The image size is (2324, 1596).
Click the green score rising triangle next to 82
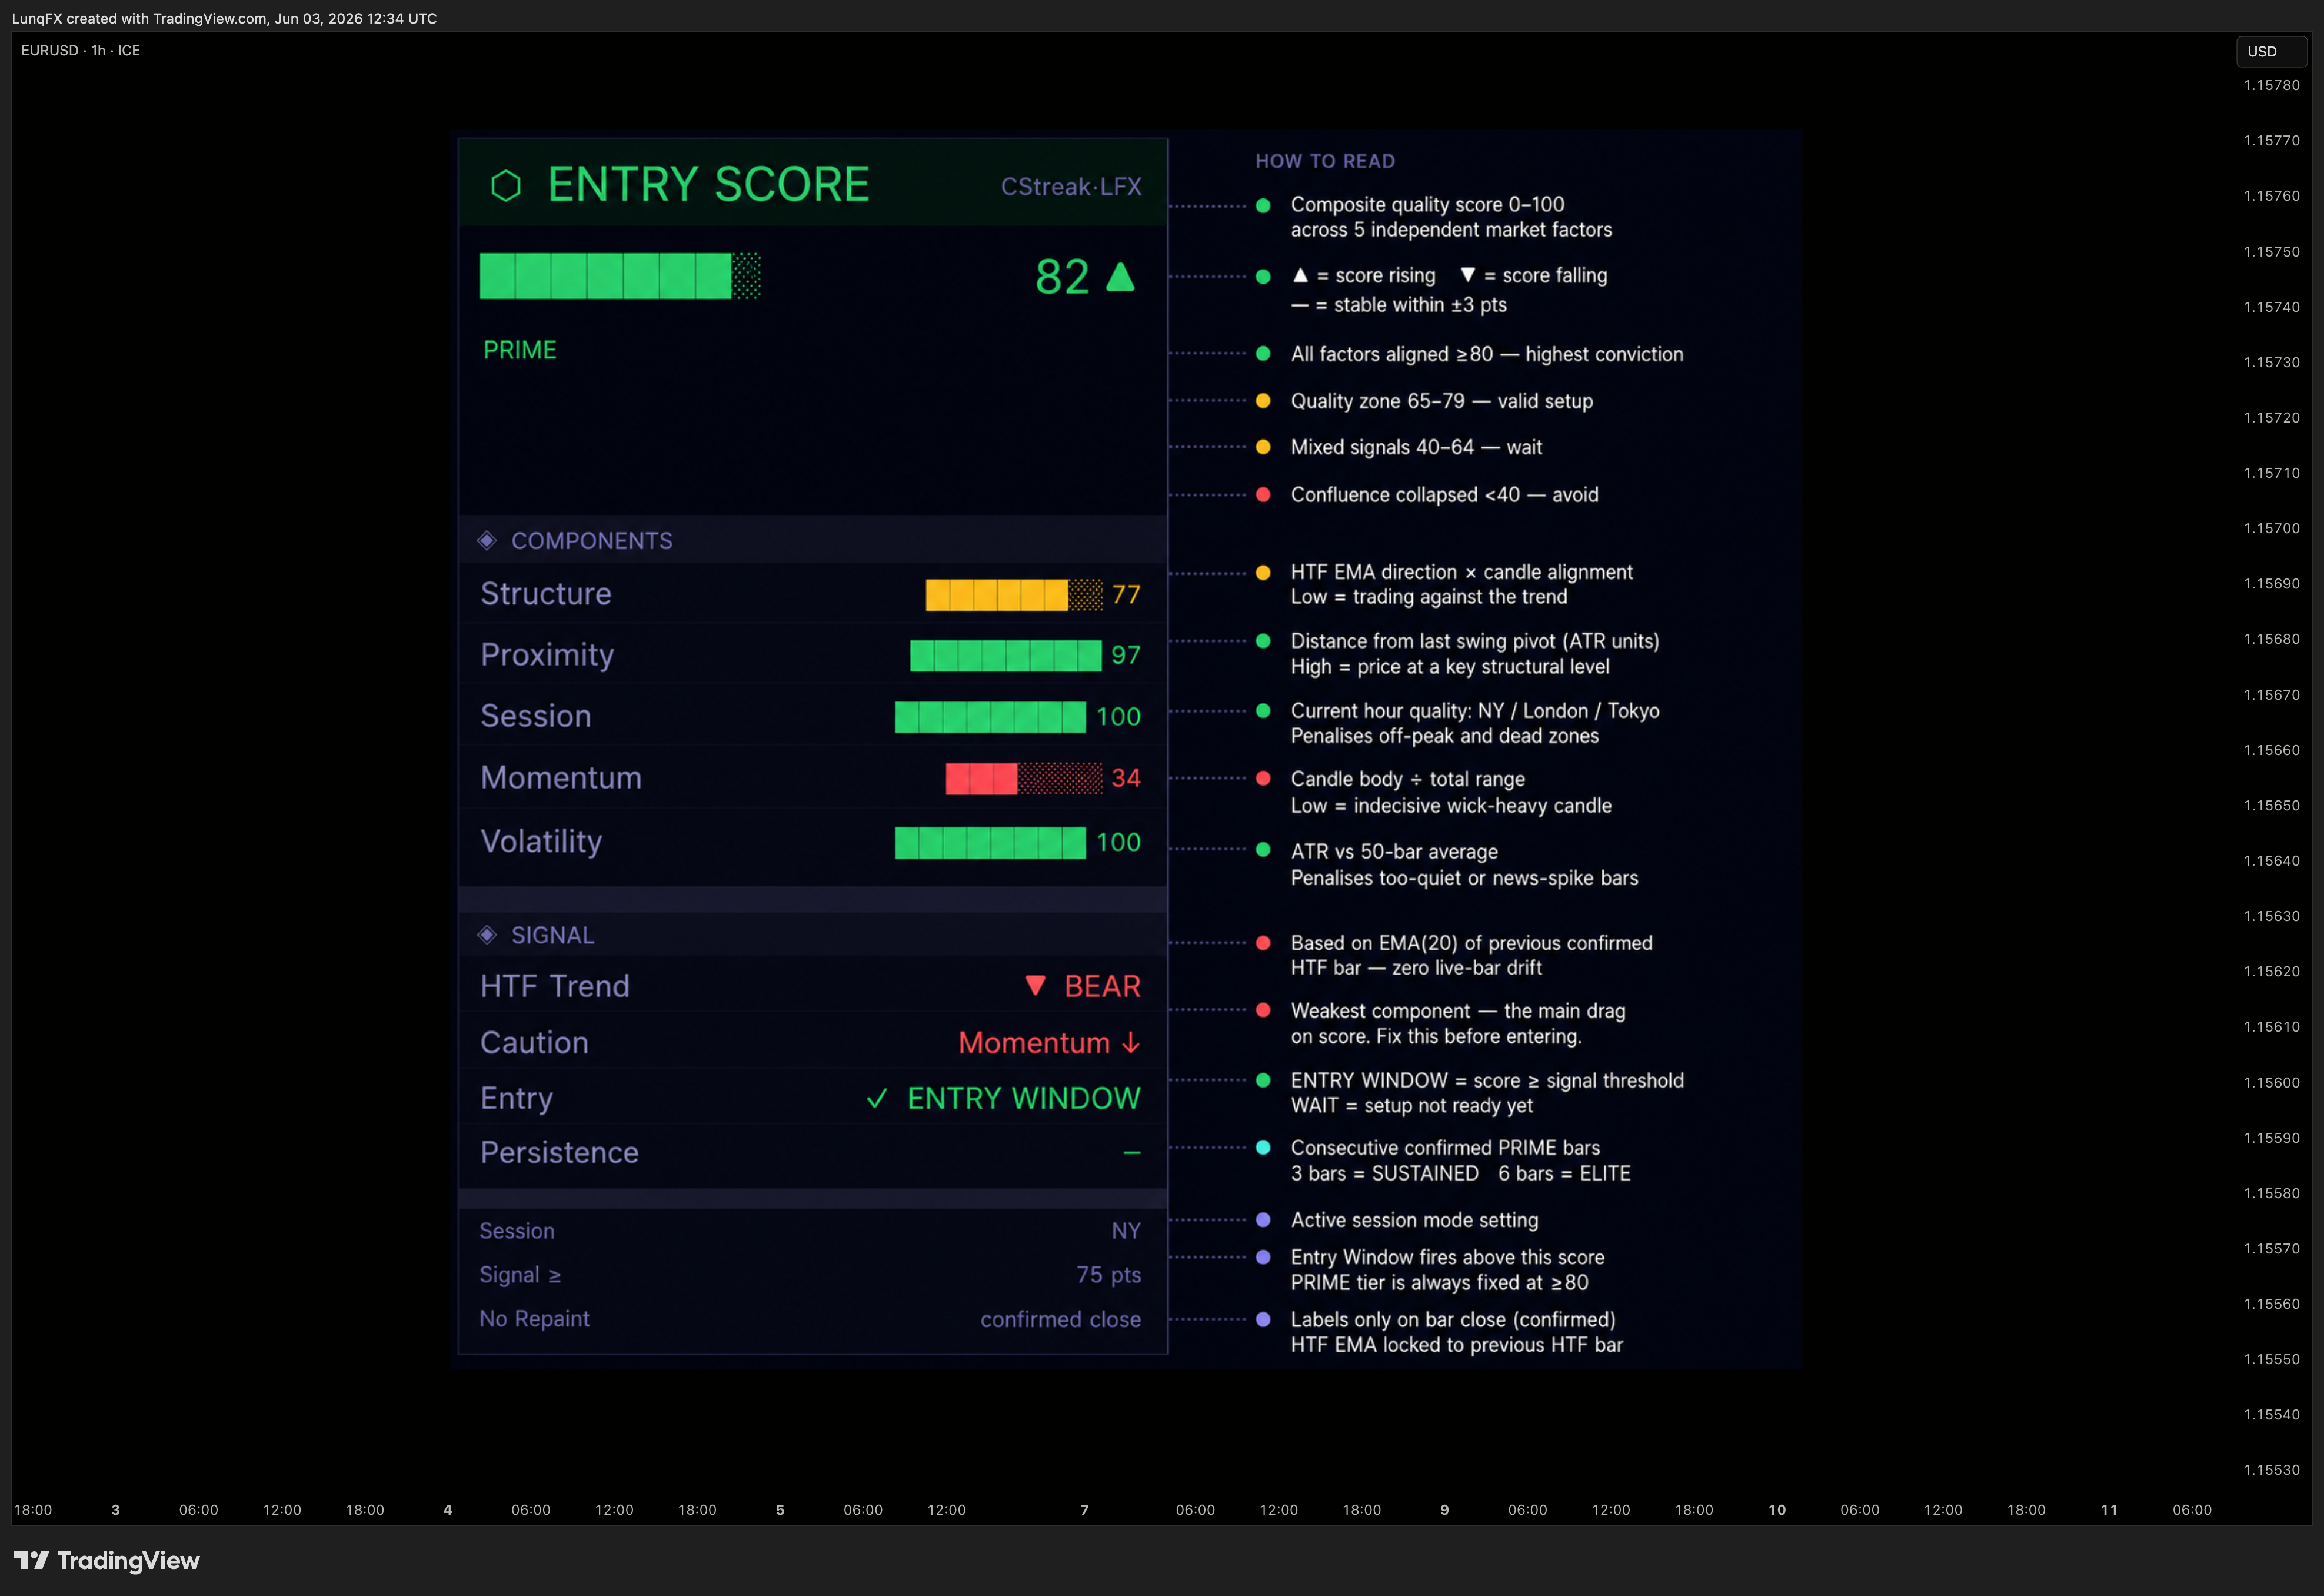coord(1121,277)
